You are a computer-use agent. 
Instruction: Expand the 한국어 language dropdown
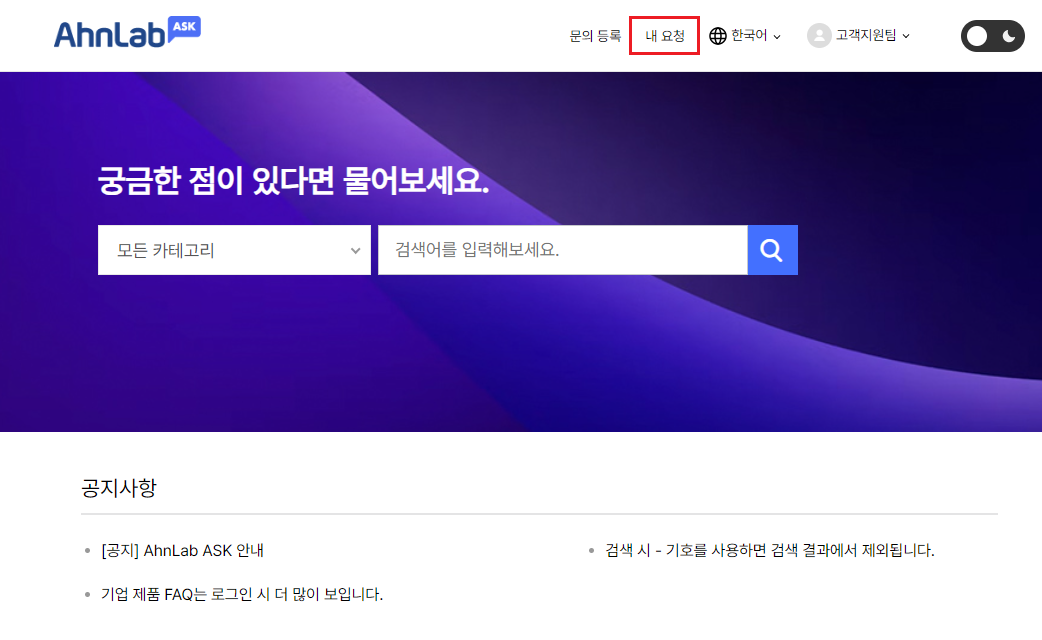(745, 35)
